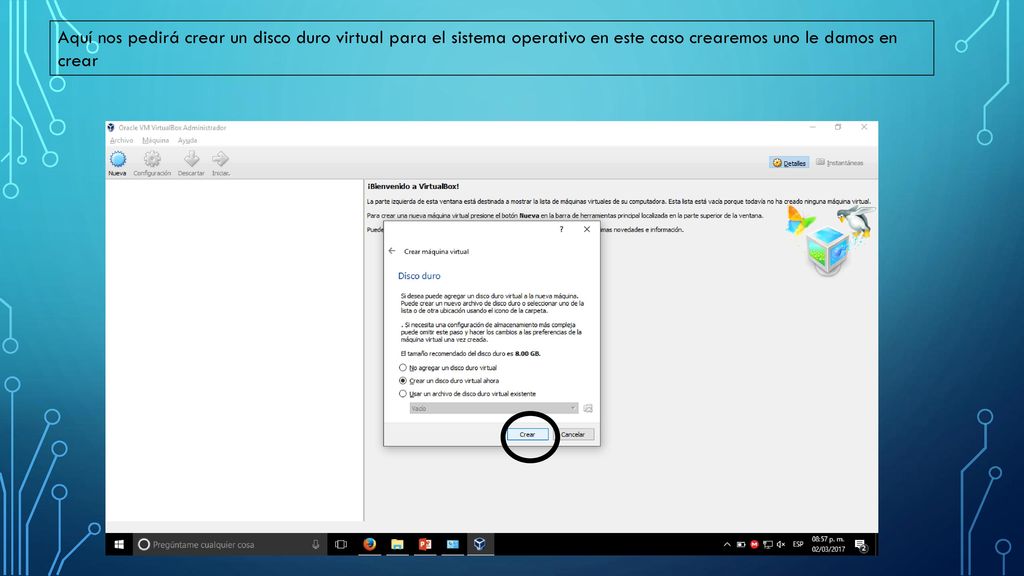The width and height of the screenshot is (1024, 576).
Task: Switch to the Detalles view
Action: click(789, 163)
